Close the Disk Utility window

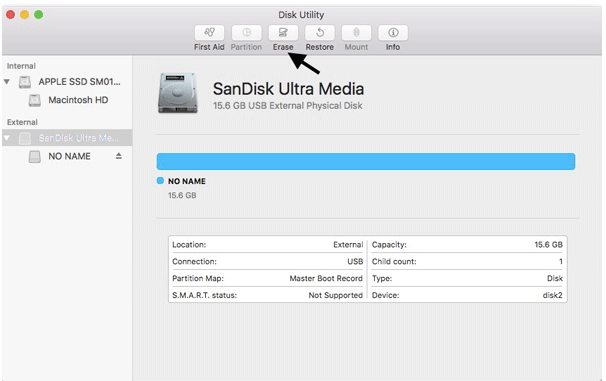point(10,15)
